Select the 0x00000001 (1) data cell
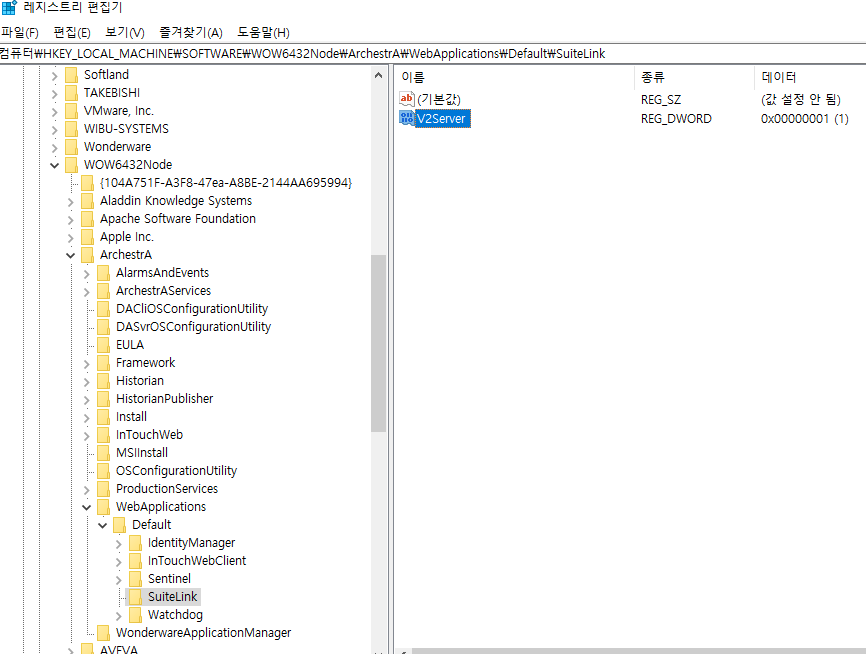The width and height of the screenshot is (866, 654). click(x=804, y=119)
